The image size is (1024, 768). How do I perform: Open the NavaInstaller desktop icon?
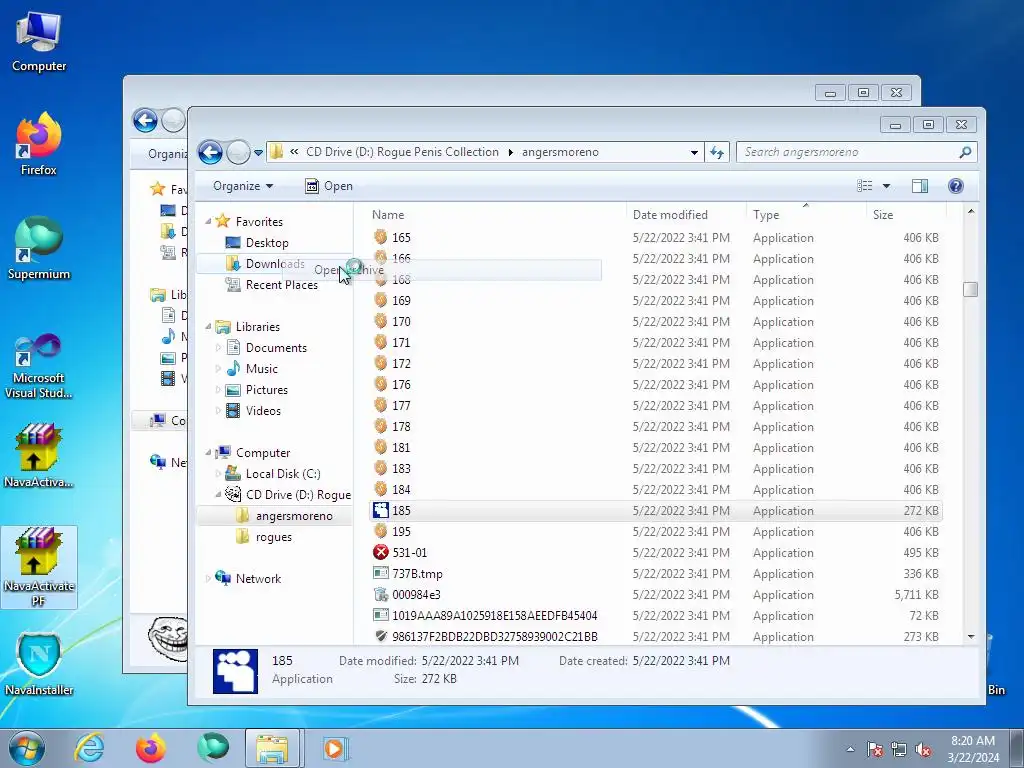tap(39, 664)
